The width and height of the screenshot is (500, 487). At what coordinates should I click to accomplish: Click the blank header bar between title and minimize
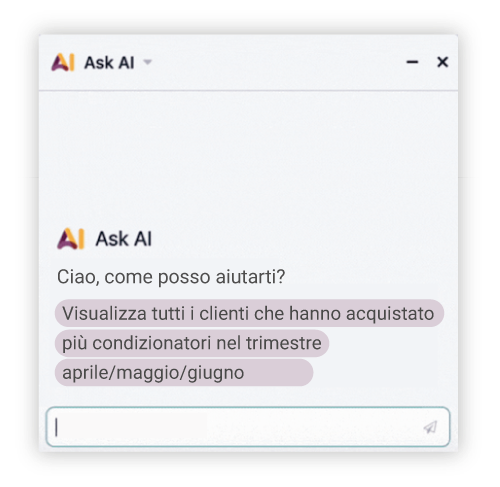pyautogui.click(x=277, y=62)
